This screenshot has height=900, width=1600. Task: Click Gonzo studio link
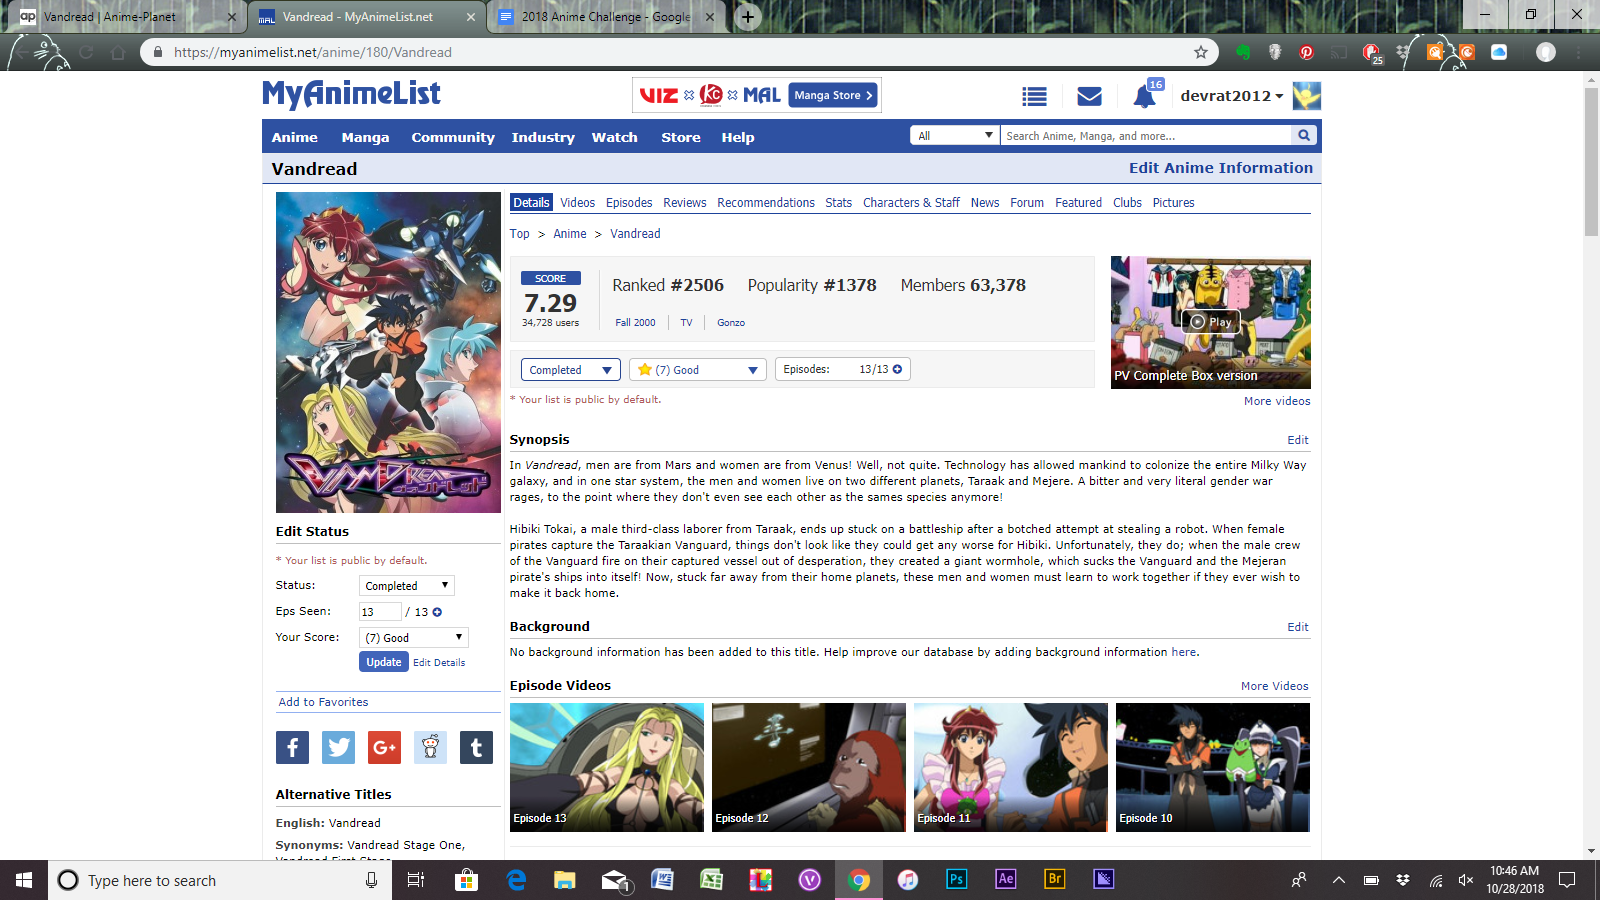tap(731, 322)
